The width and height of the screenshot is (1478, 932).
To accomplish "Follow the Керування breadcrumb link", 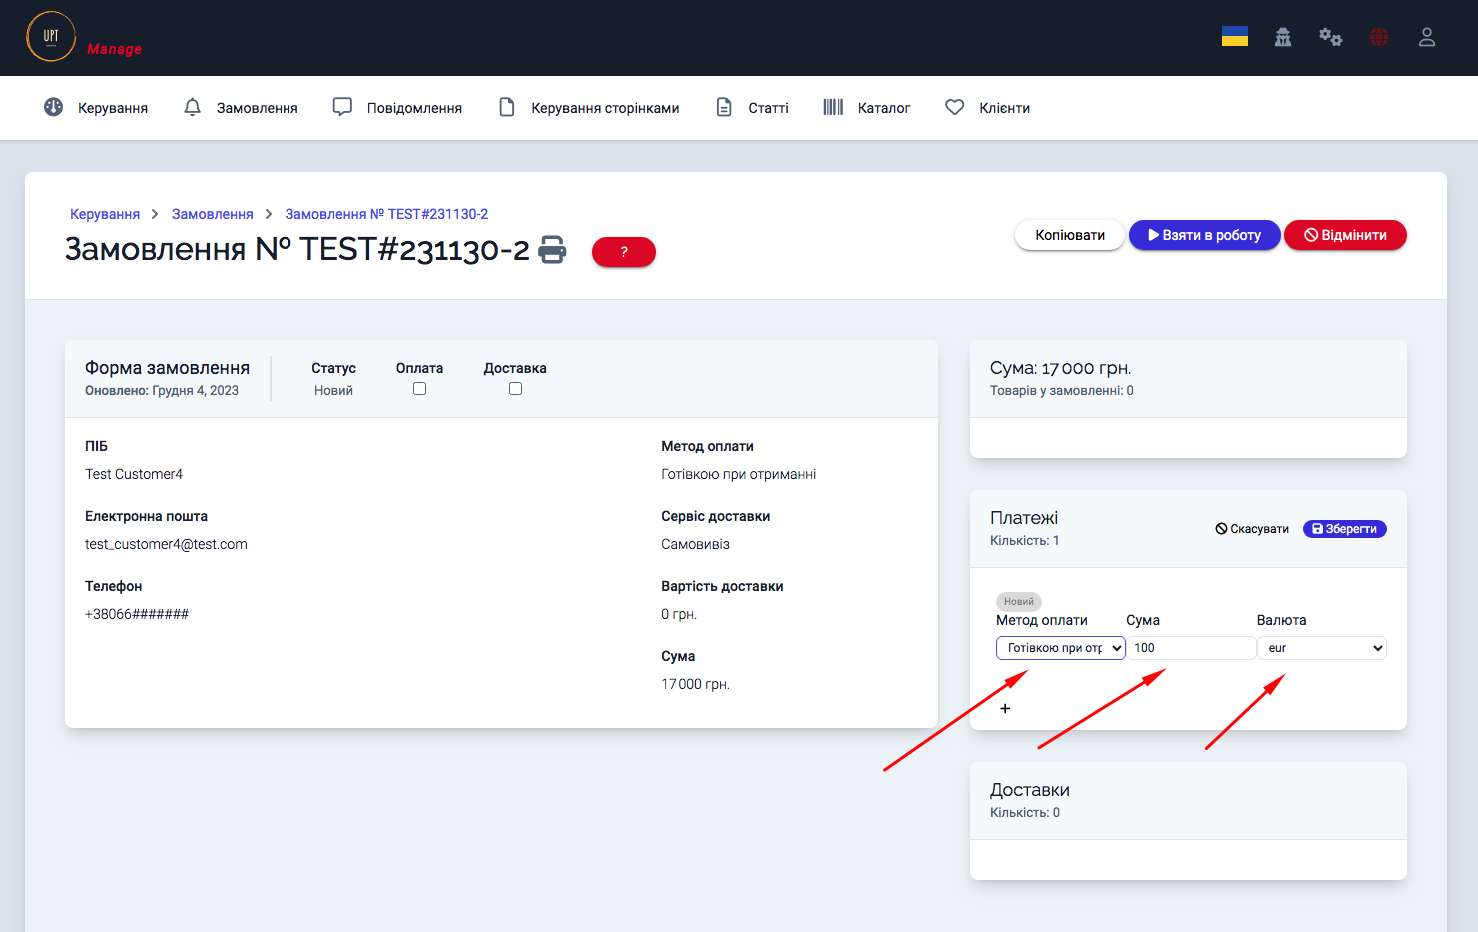I will coord(105,214).
